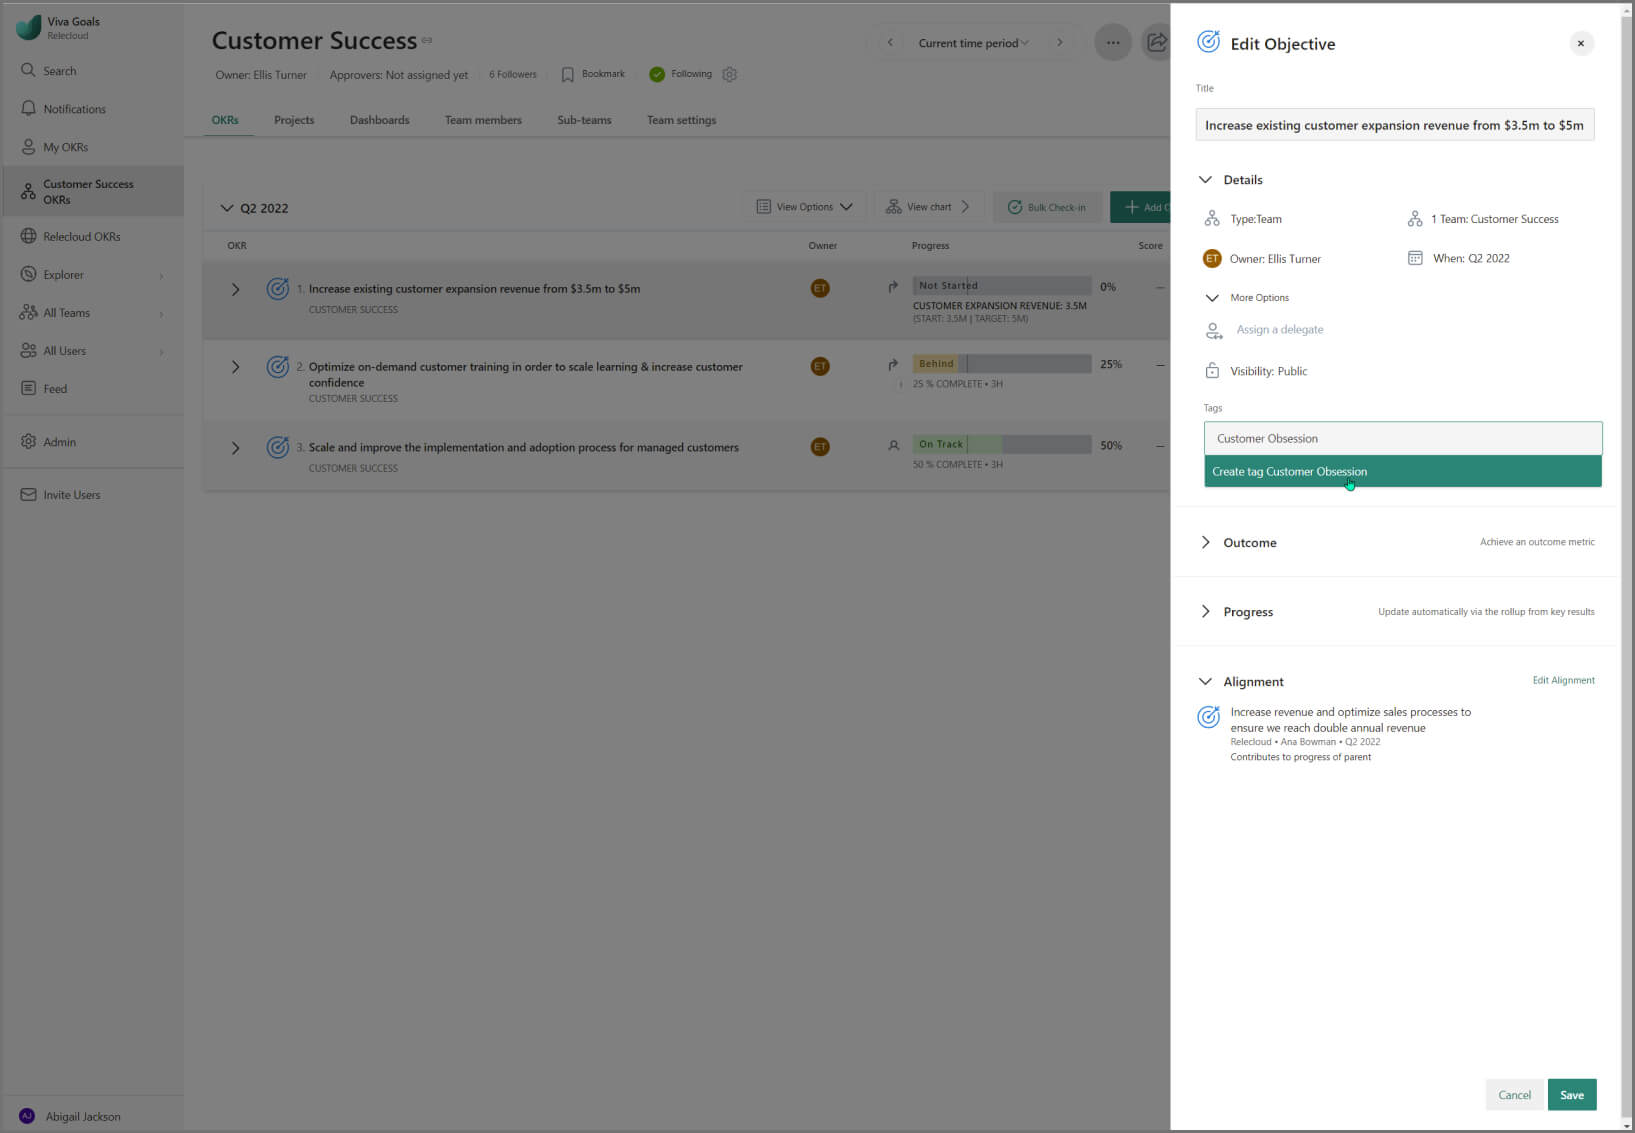Screen dimensions: 1635x1133
Task: Select Create tag Customer Obsession option
Action: click(x=1403, y=472)
